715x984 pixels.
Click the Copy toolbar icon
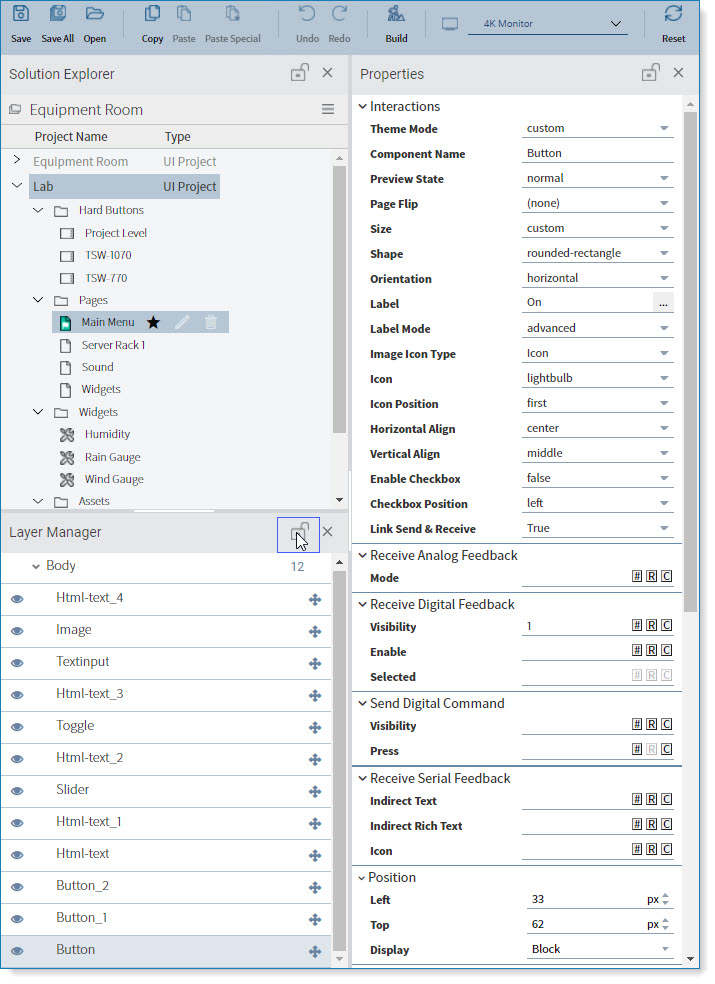click(x=152, y=13)
